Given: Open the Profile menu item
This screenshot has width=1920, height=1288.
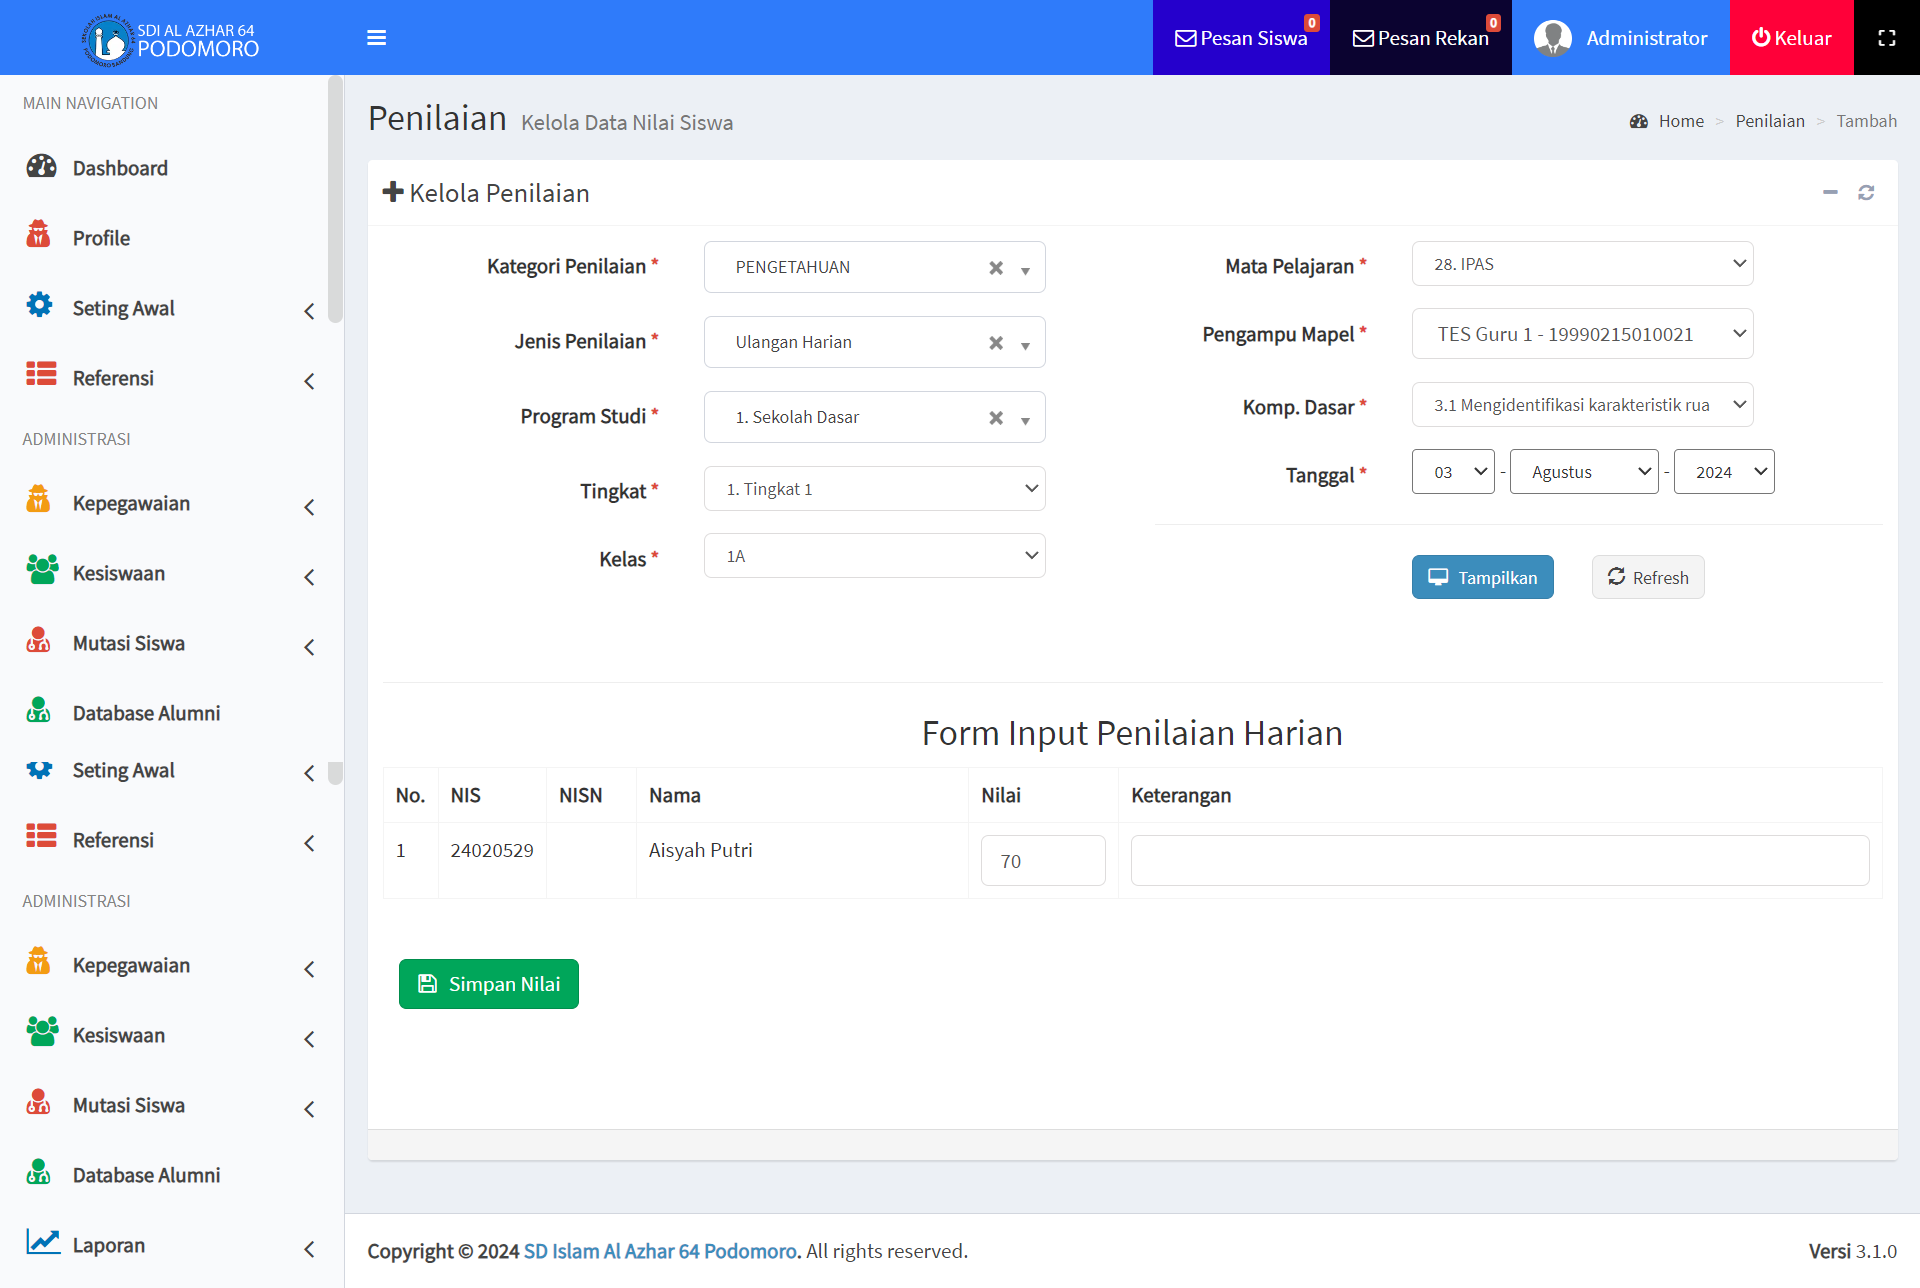Looking at the screenshot, I should 101,238.
